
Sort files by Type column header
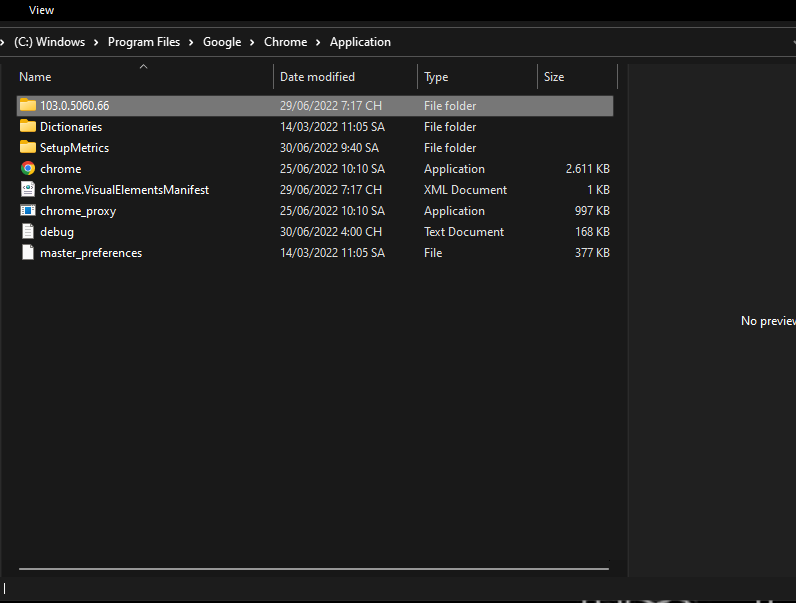pos(436,77)
